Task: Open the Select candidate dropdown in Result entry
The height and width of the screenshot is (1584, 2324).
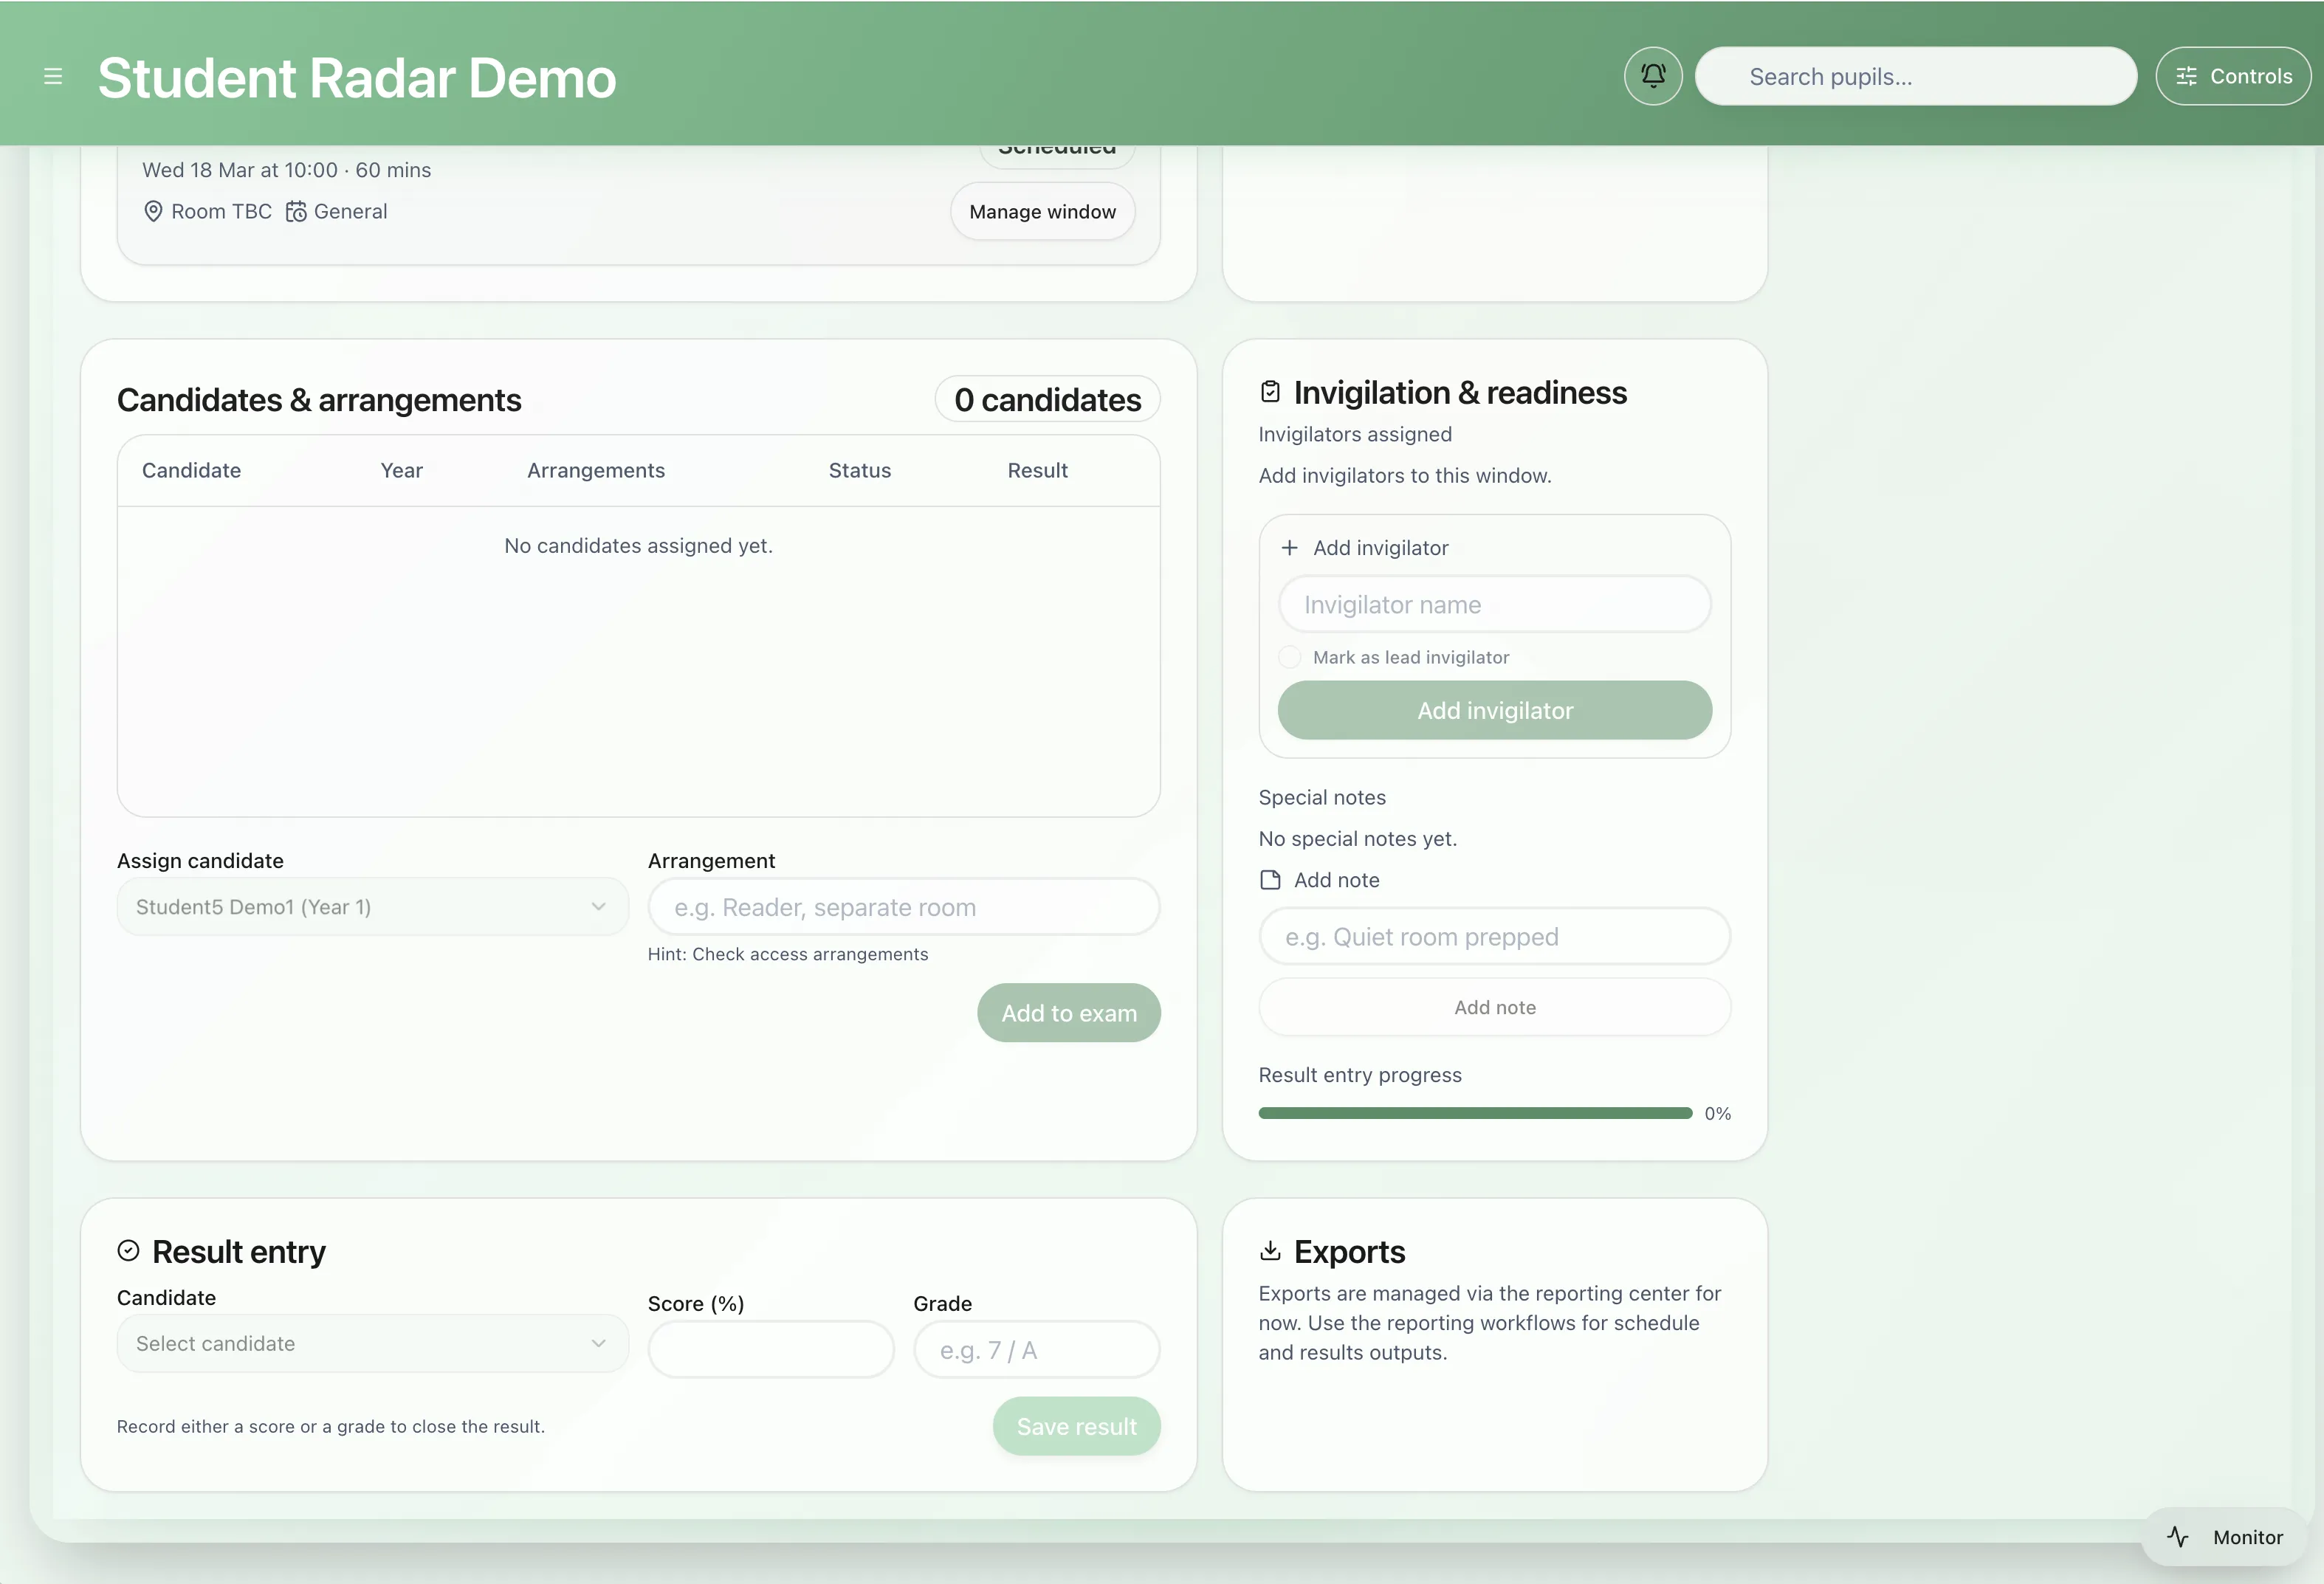Action: pos(372,1343)
